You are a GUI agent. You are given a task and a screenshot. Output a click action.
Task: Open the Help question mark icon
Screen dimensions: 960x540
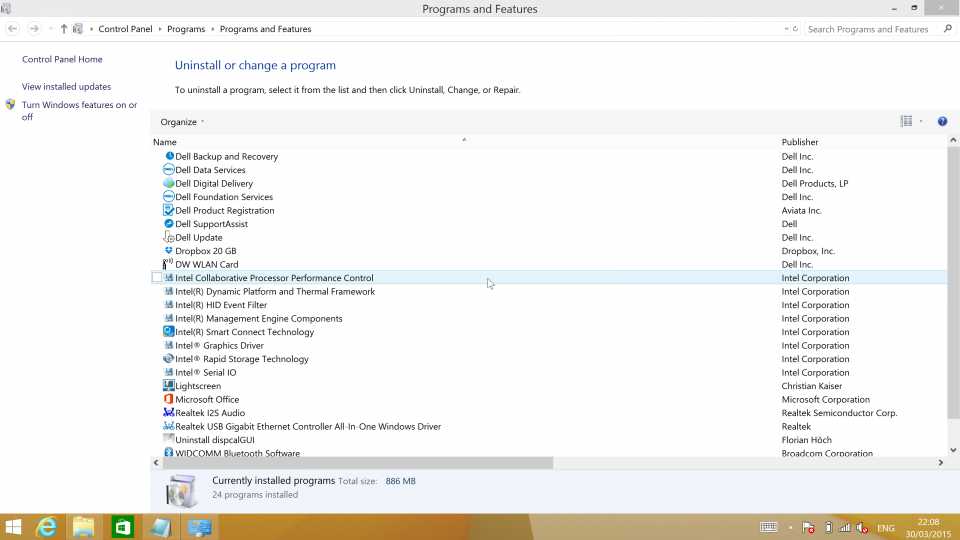tap(942, 121)
